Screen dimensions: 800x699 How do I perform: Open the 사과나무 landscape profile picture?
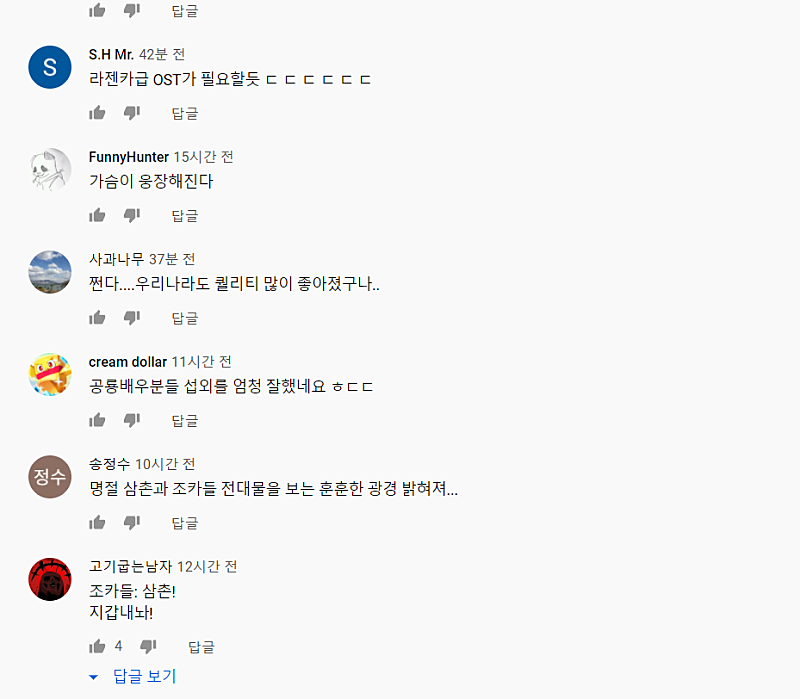[50, 272]
